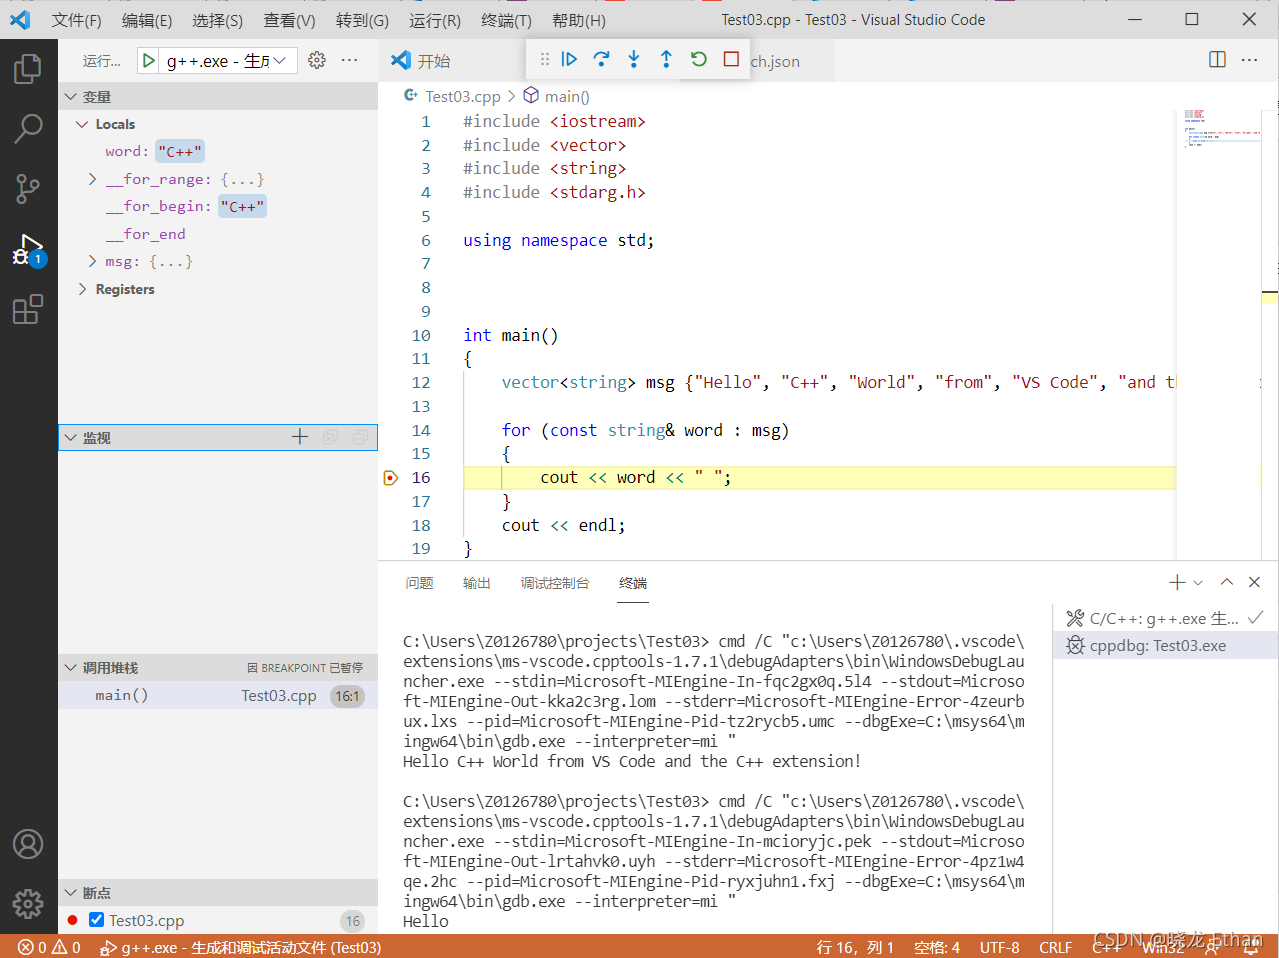Open the 终端(T) menu

point(506,20)
